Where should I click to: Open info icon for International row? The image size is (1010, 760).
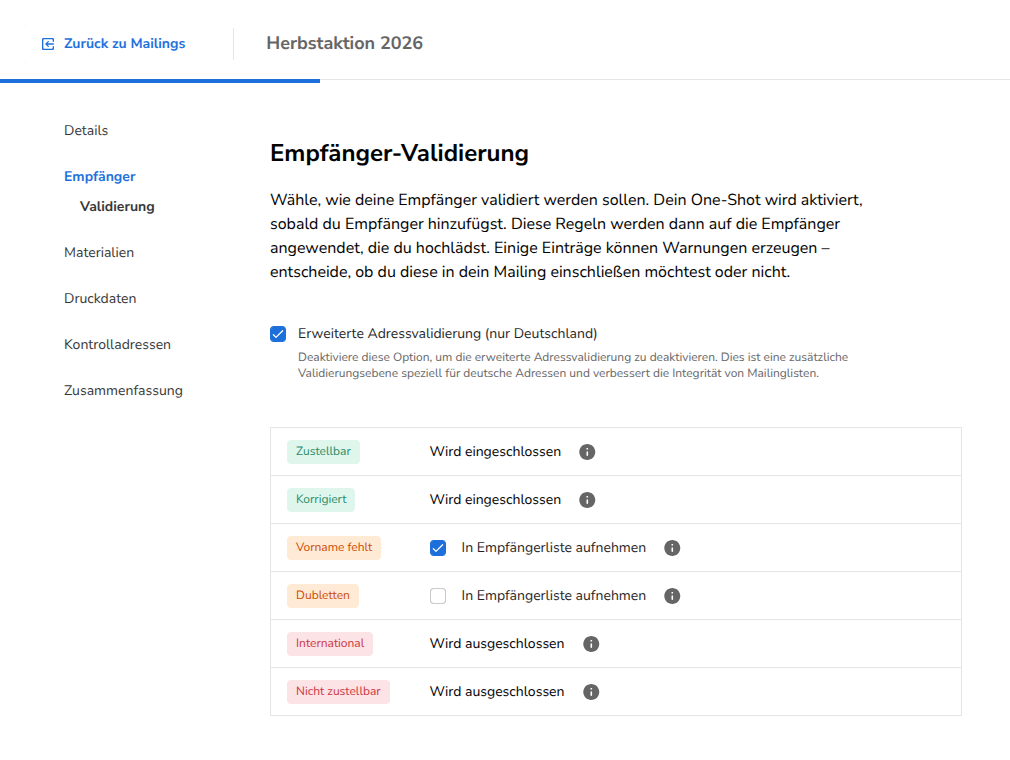tap(591, 644)
